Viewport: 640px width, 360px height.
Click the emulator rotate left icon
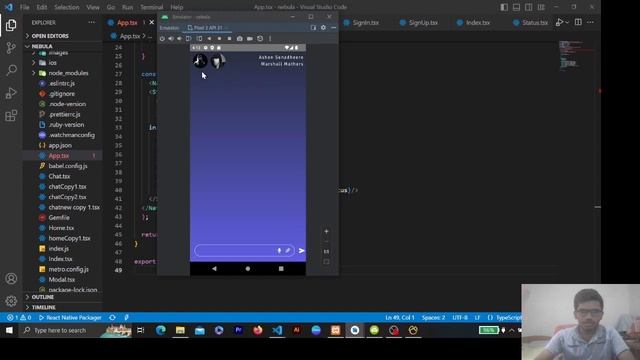click(189, 39)
